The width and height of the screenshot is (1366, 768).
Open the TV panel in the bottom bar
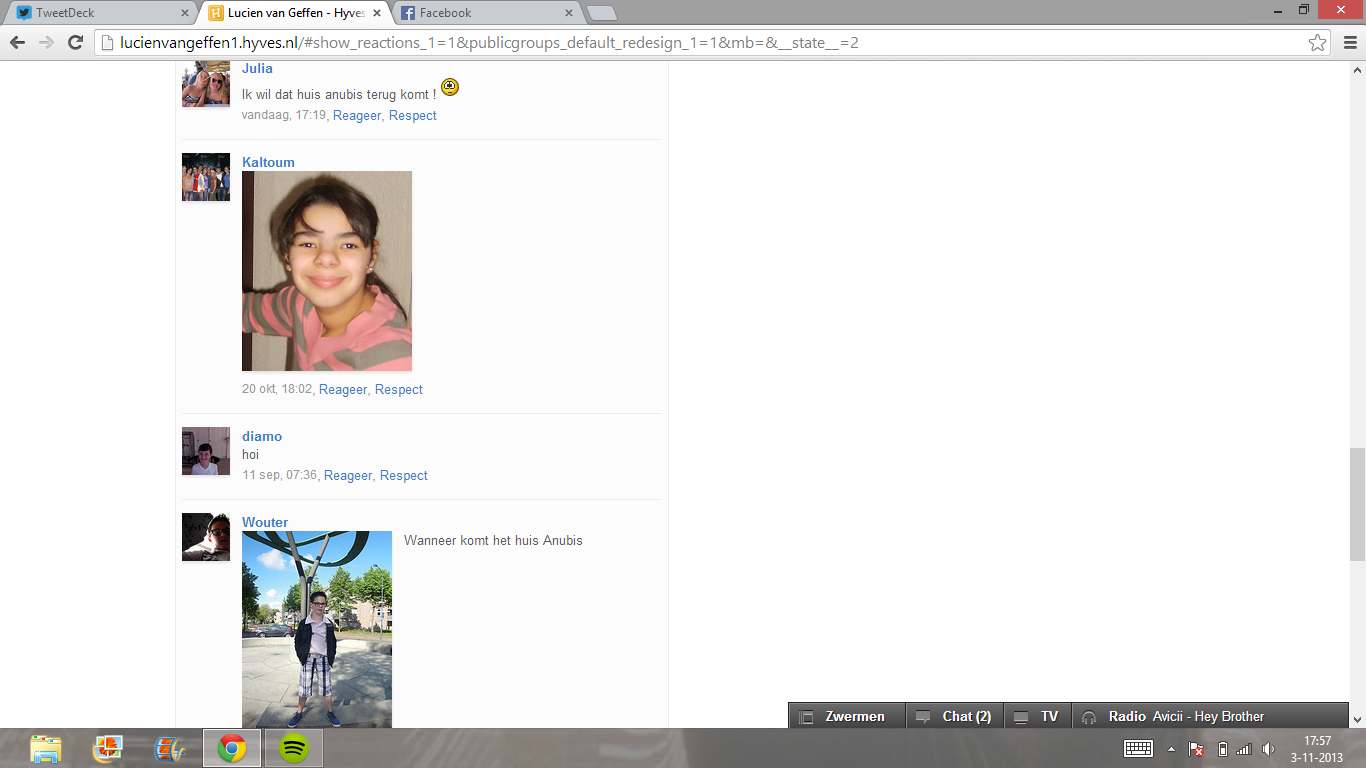point(1038,716)
